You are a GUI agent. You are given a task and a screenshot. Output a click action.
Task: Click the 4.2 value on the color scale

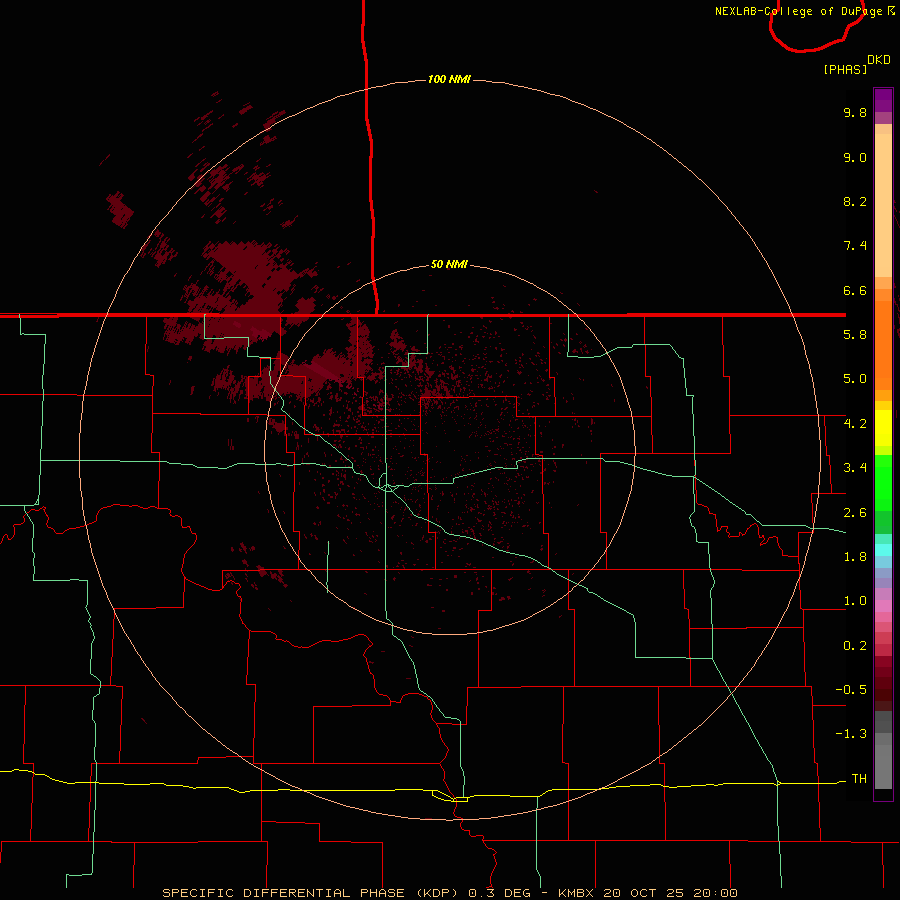855,424
